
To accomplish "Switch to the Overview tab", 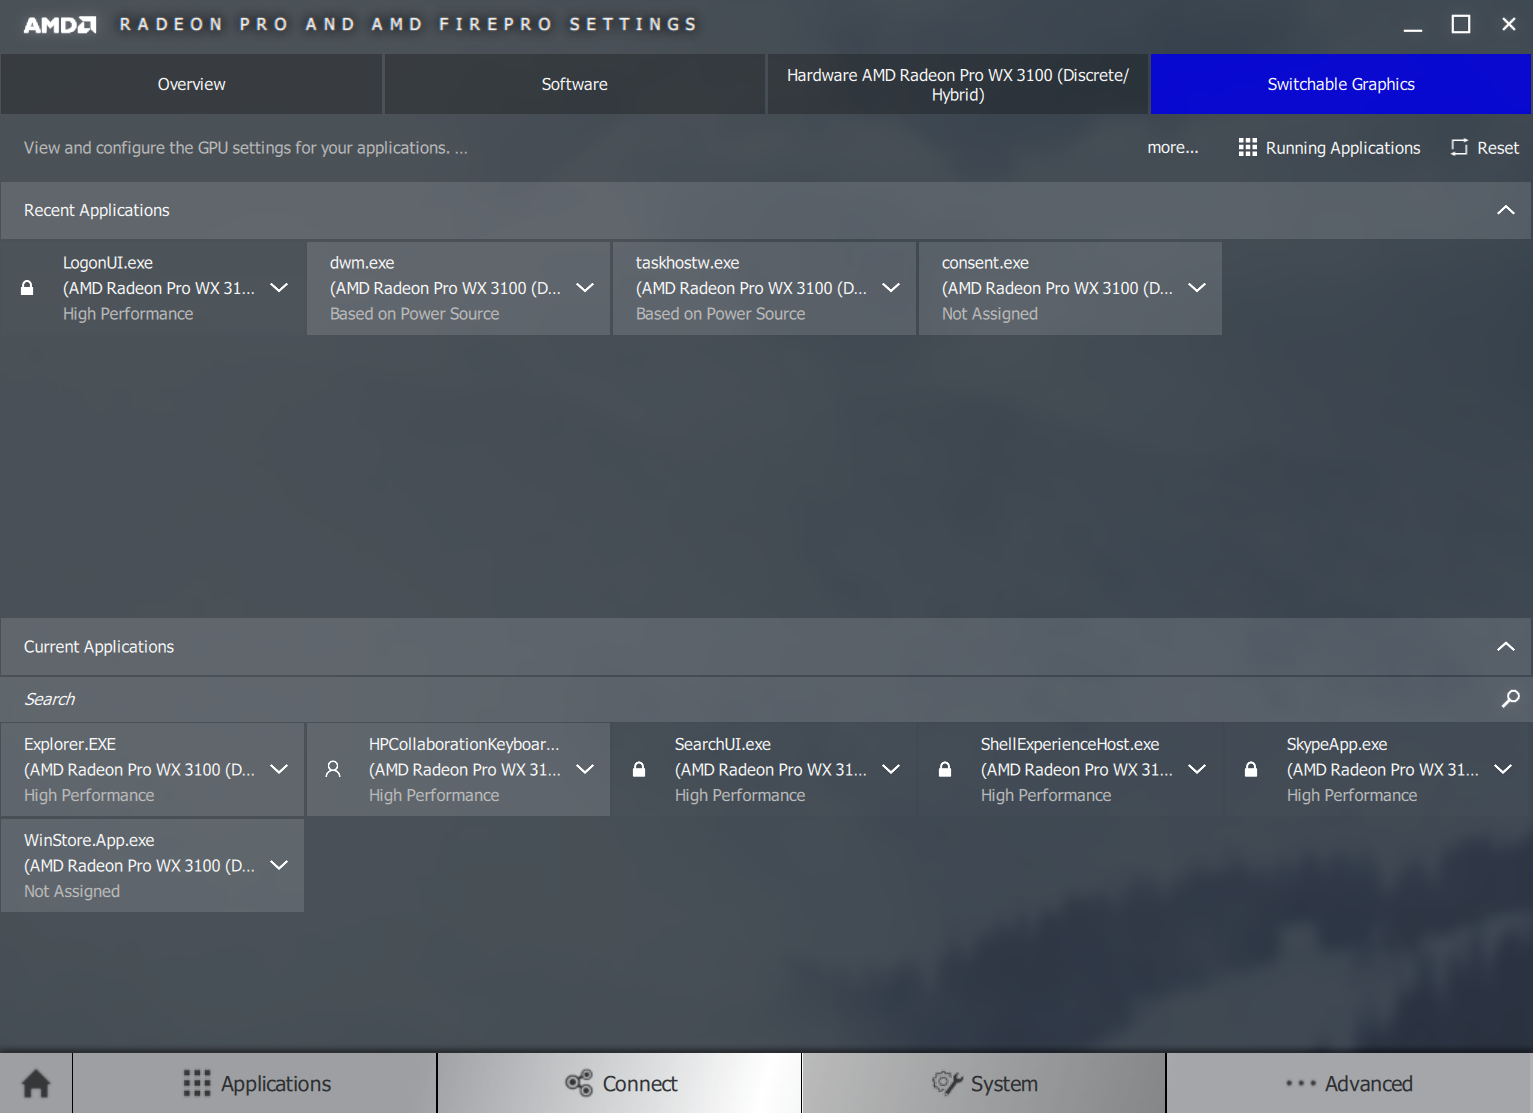I will point(191,84).
